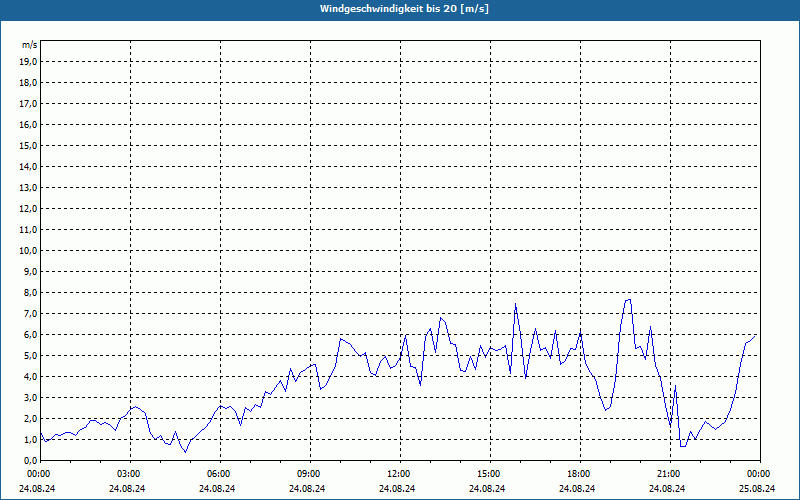Click the 25.08.24 date label
Screen dimensions: 800x500
757,488
